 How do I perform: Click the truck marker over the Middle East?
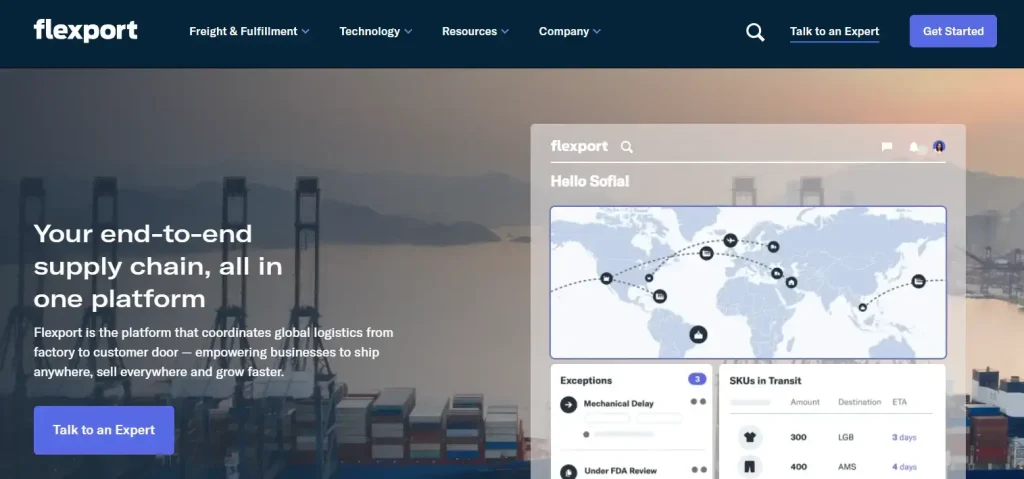(776, 273)
